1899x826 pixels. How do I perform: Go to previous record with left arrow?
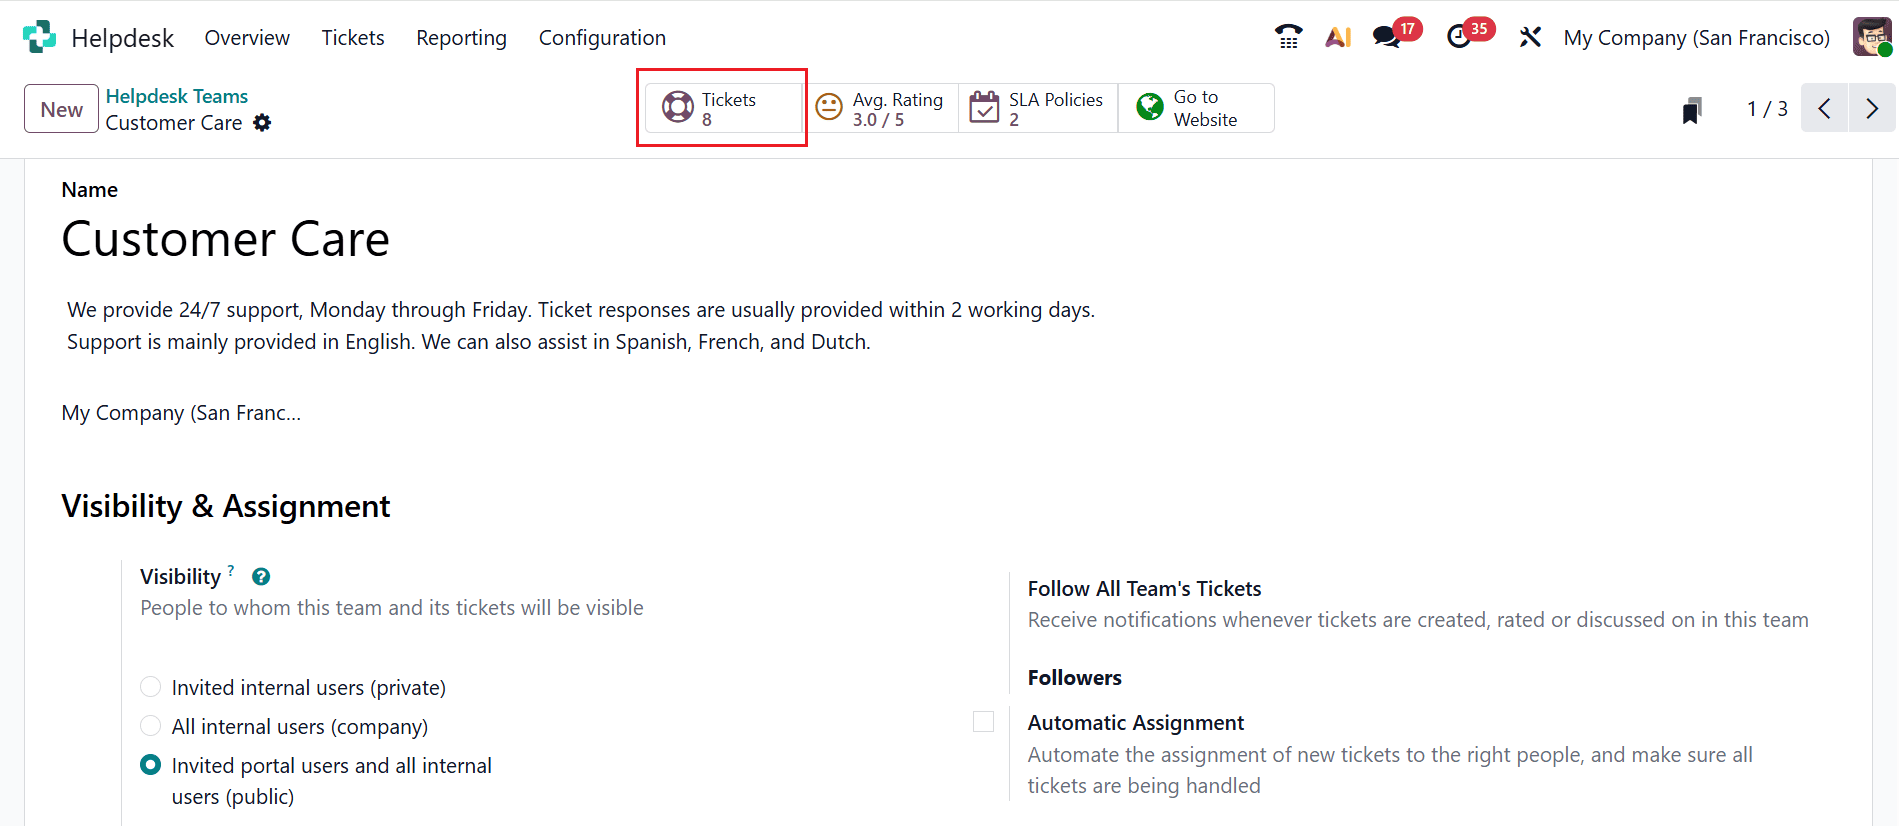pyautogui.click(x=1825, y=108)
